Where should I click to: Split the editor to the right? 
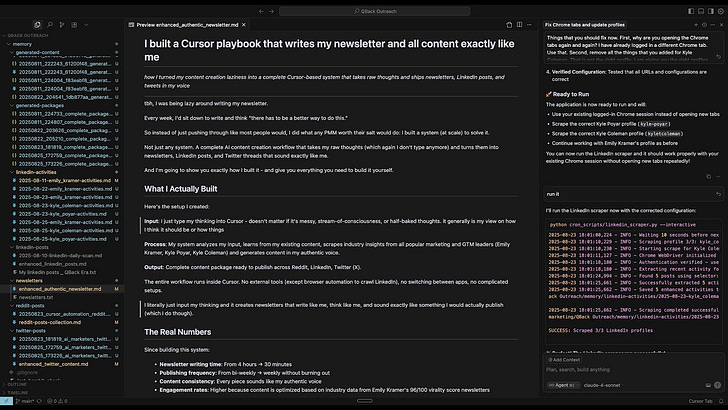[x=520, y=25]
